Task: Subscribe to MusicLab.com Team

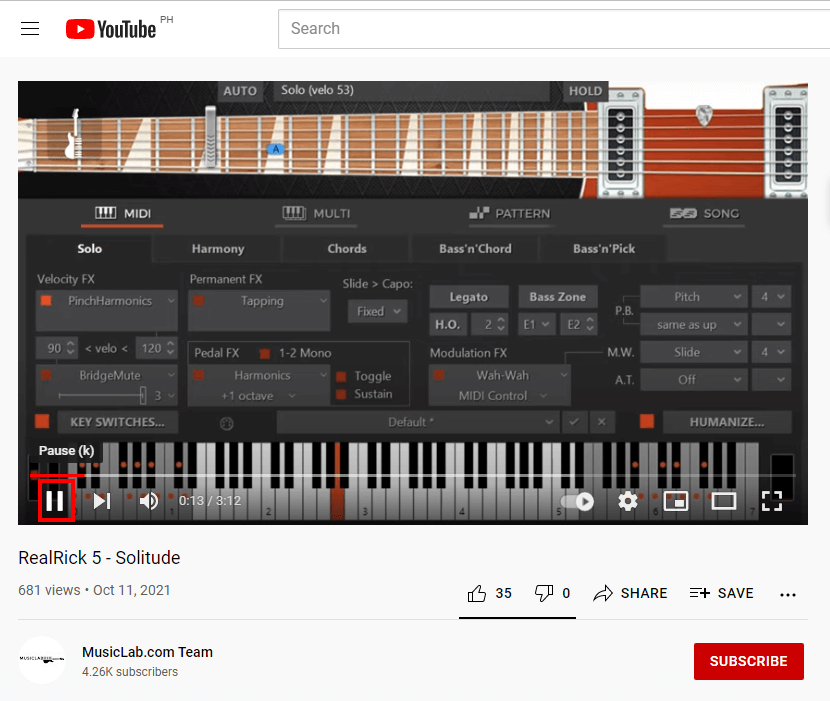Action: pyautogui.click(x=748, y=661)
